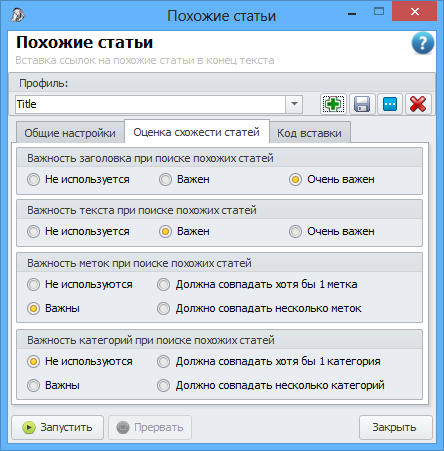Click the Title profile combo box field
Image resolution: width=444 pixels, height=451 pixels.
point(159,104)
